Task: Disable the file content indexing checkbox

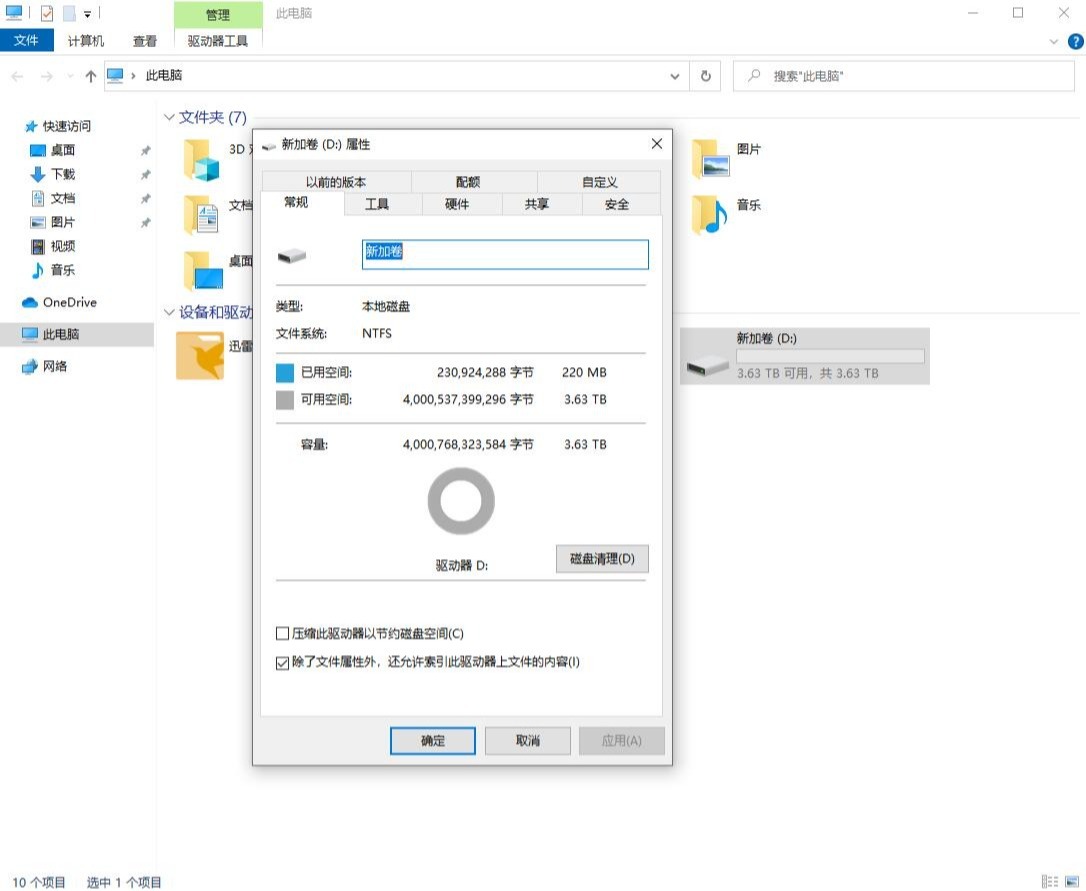Action: point(282,662)
